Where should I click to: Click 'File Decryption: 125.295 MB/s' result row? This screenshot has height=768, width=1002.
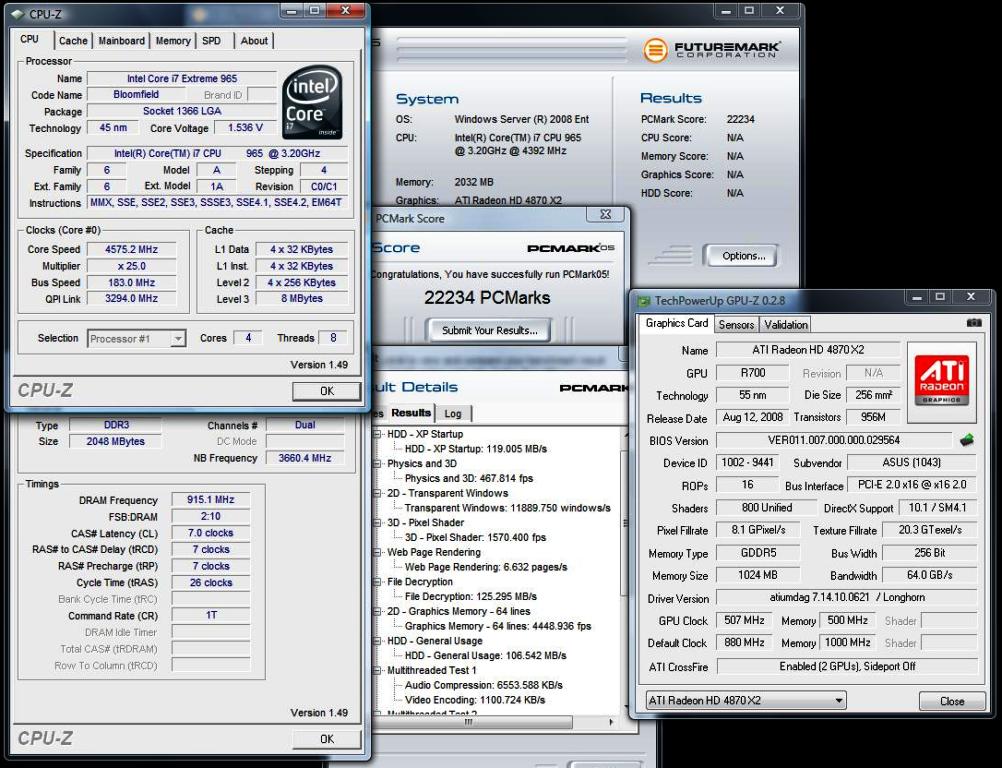tap(470, 596)
